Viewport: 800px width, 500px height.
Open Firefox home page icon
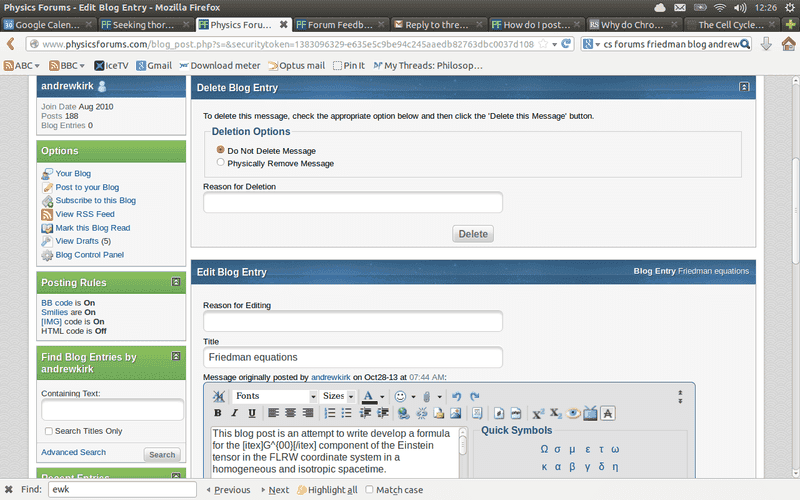point(788,44)
